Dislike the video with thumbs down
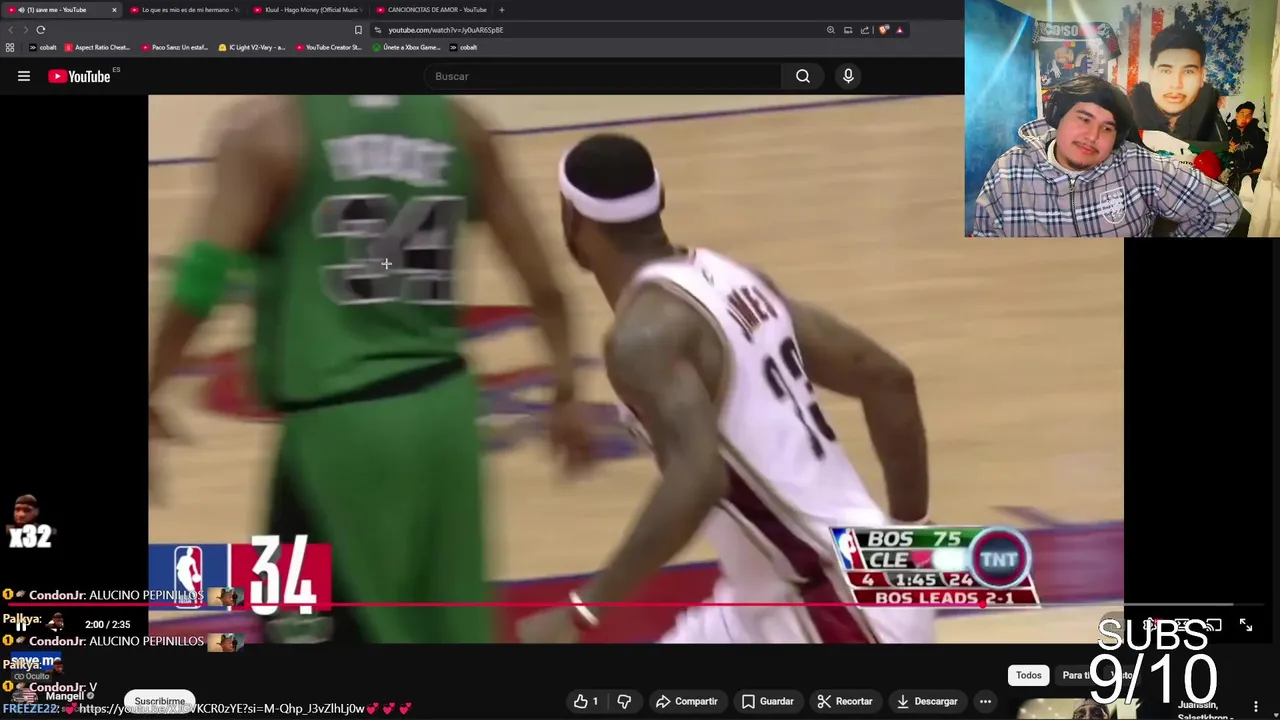Screen dimensions: 1280x720 pos(624,701)
